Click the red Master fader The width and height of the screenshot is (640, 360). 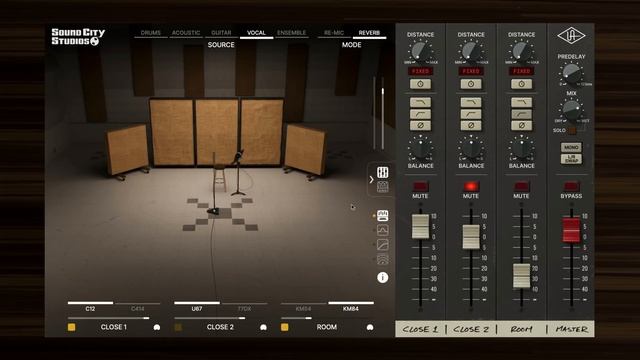(571, 230)
